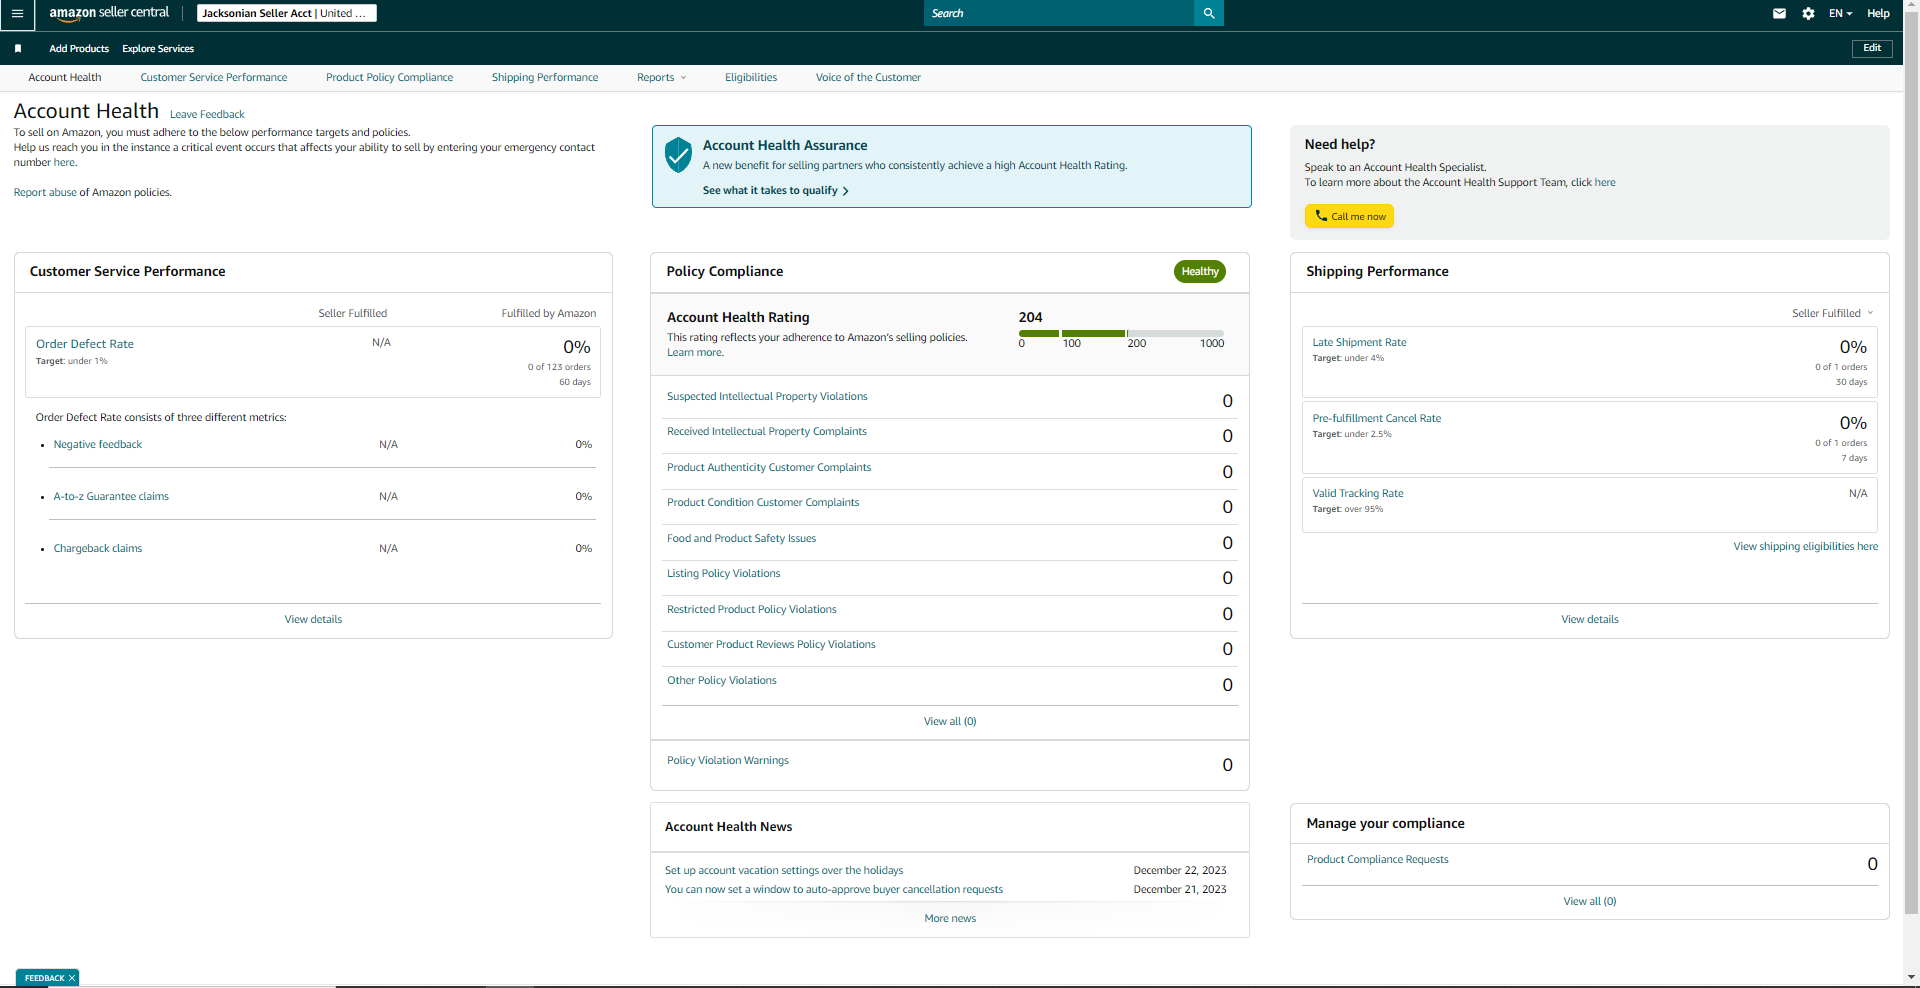Click the Account Health Rating progress bar
The width and height of the screenshot is (1920, 988).
1121,333
